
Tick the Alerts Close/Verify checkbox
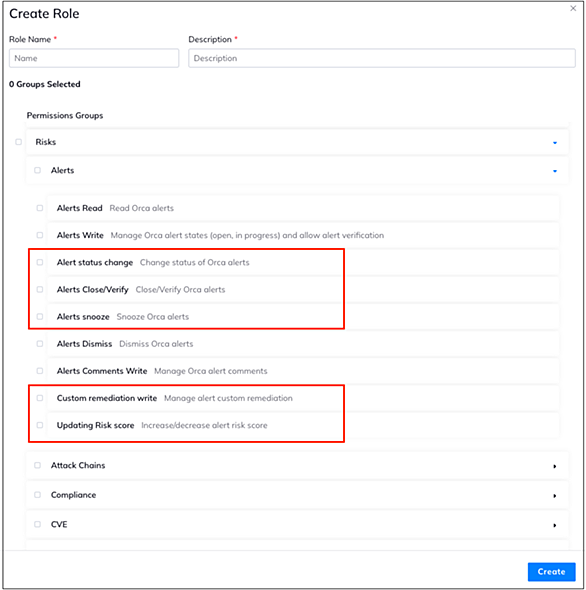coord(40,289)
